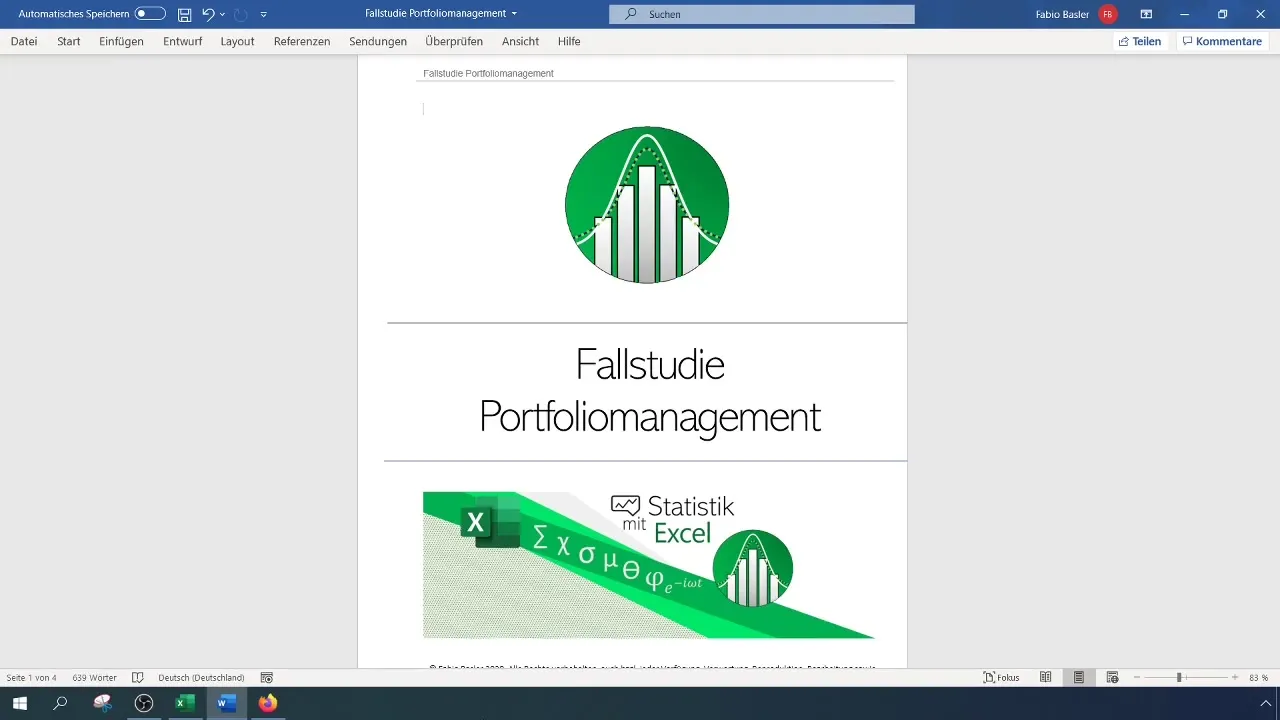The image size is (1280, 720).
Task: Open the Einfügen tab
Action: point(122,41)
